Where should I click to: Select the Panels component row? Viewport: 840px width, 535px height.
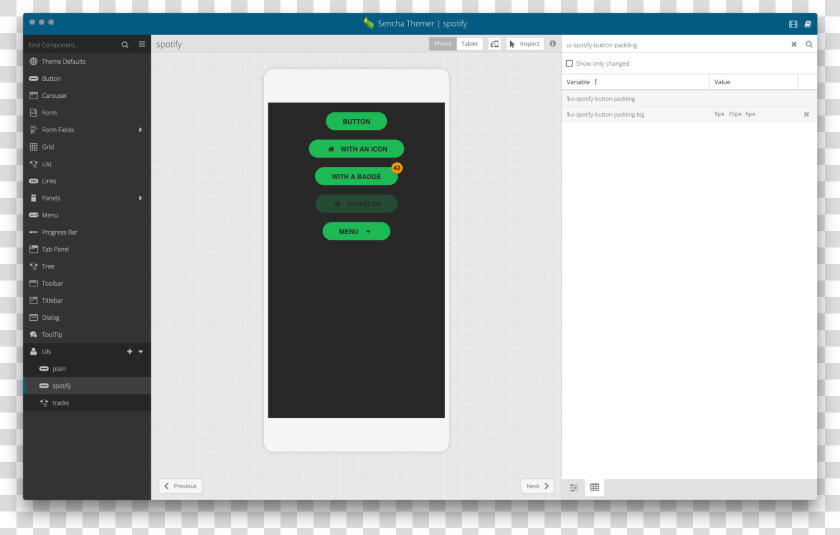click(87, 198)
